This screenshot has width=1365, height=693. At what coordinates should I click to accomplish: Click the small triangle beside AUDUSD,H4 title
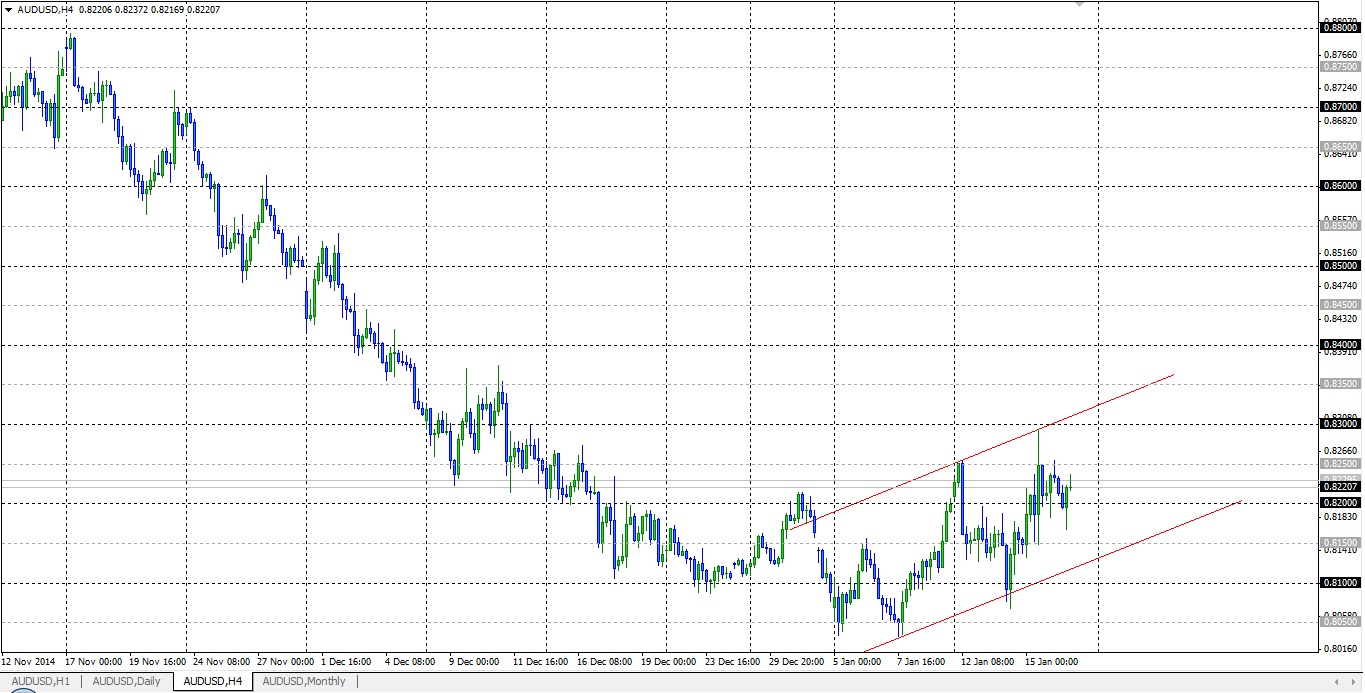[8, 9]
